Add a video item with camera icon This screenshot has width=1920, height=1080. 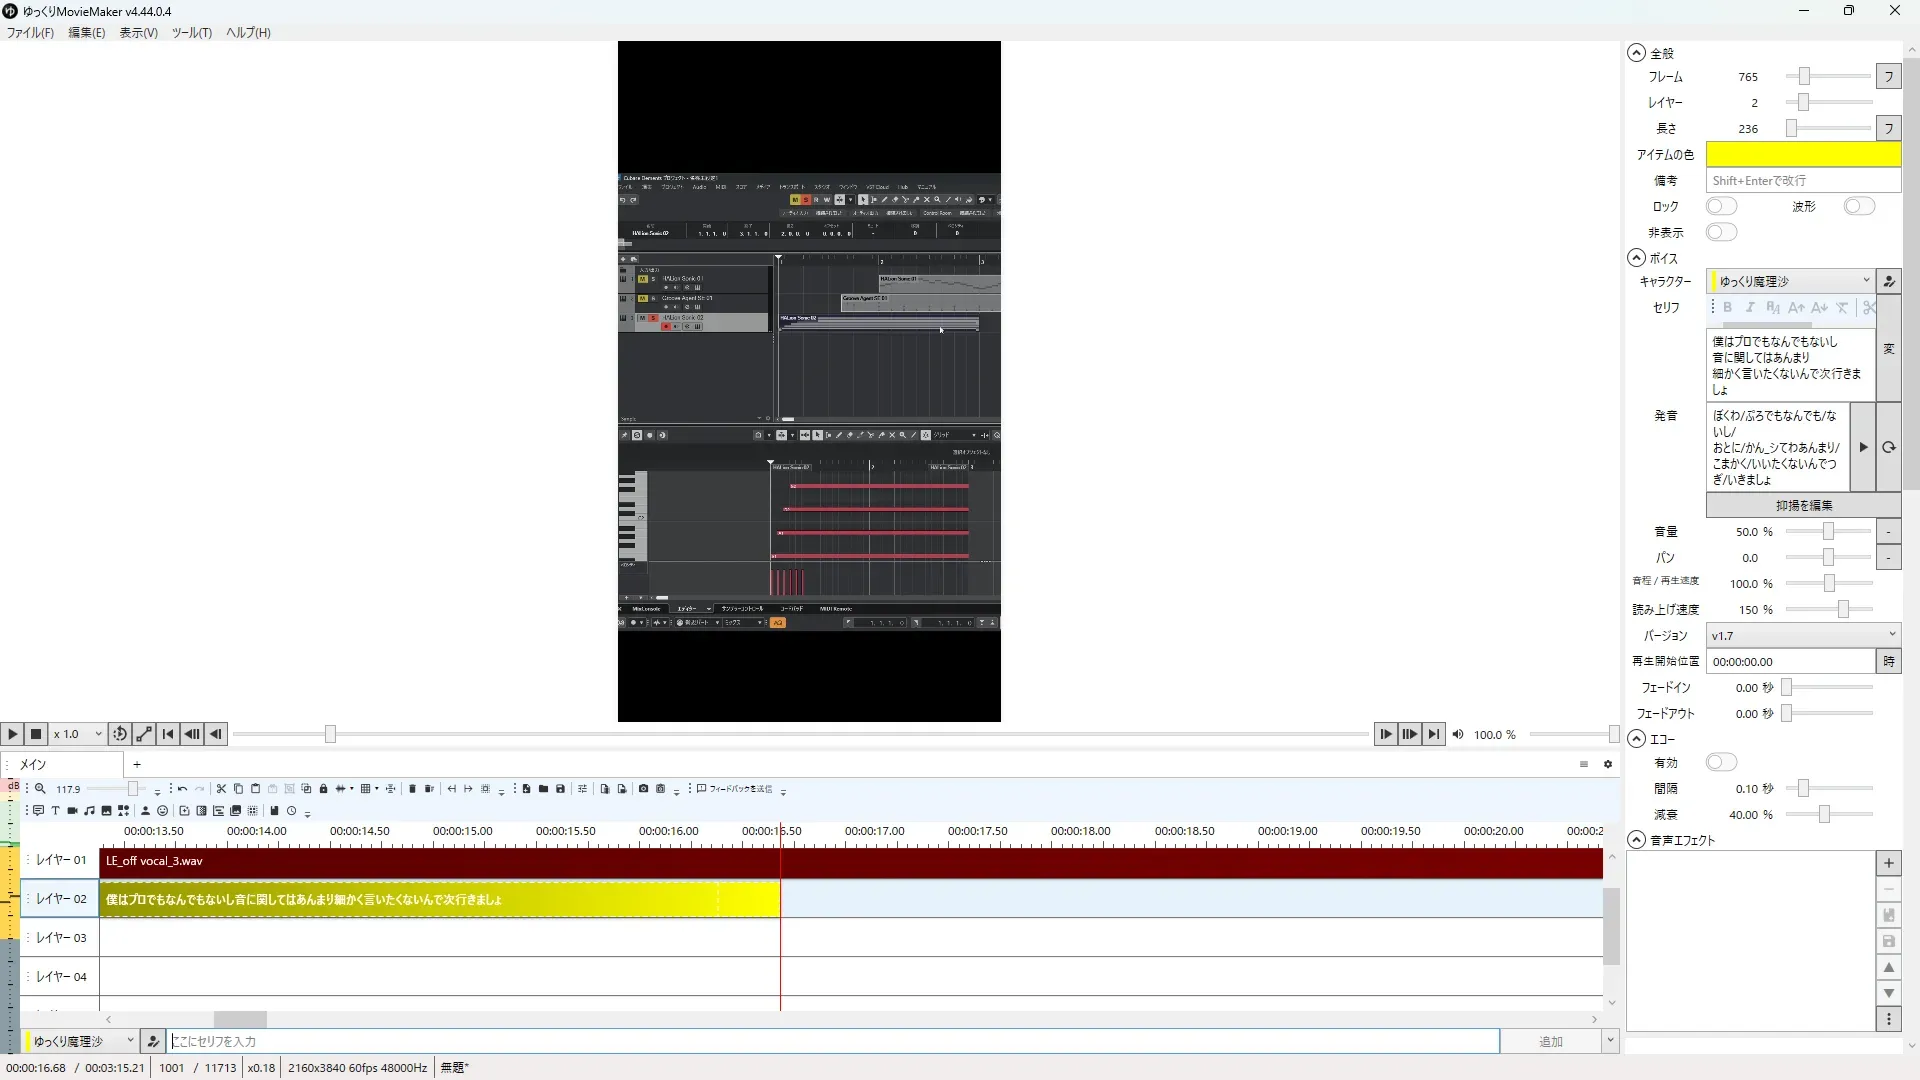[x=72, y=811]
